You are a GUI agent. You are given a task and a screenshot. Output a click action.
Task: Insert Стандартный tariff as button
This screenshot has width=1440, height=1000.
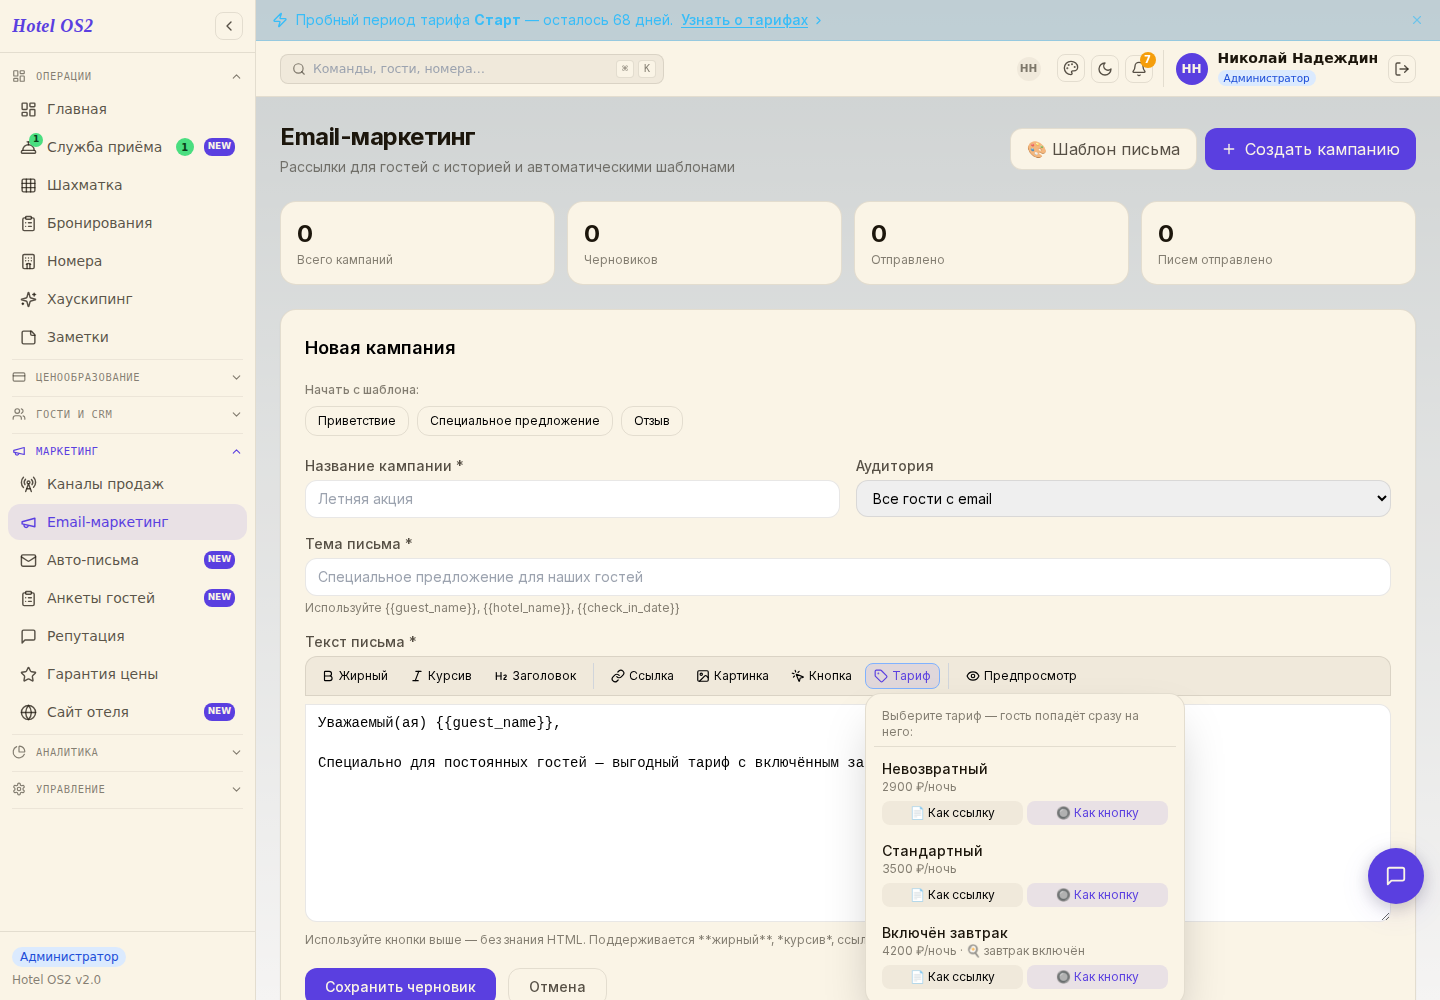(x=1097, y=895)
